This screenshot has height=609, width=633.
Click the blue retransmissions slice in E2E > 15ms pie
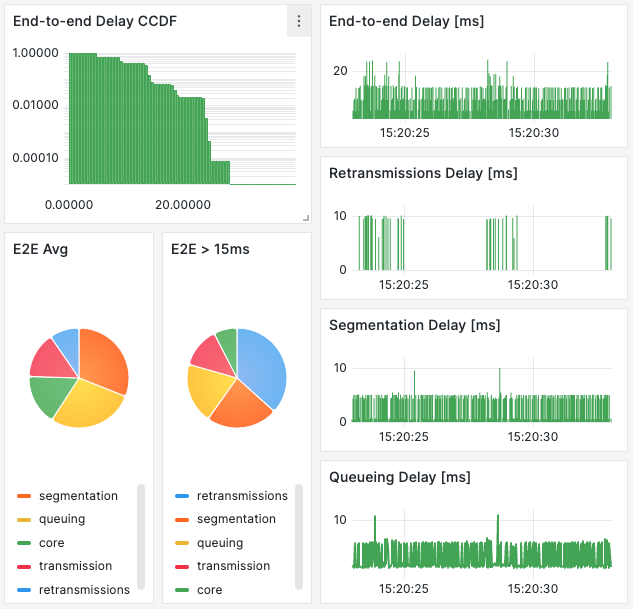tap(263, 366)
